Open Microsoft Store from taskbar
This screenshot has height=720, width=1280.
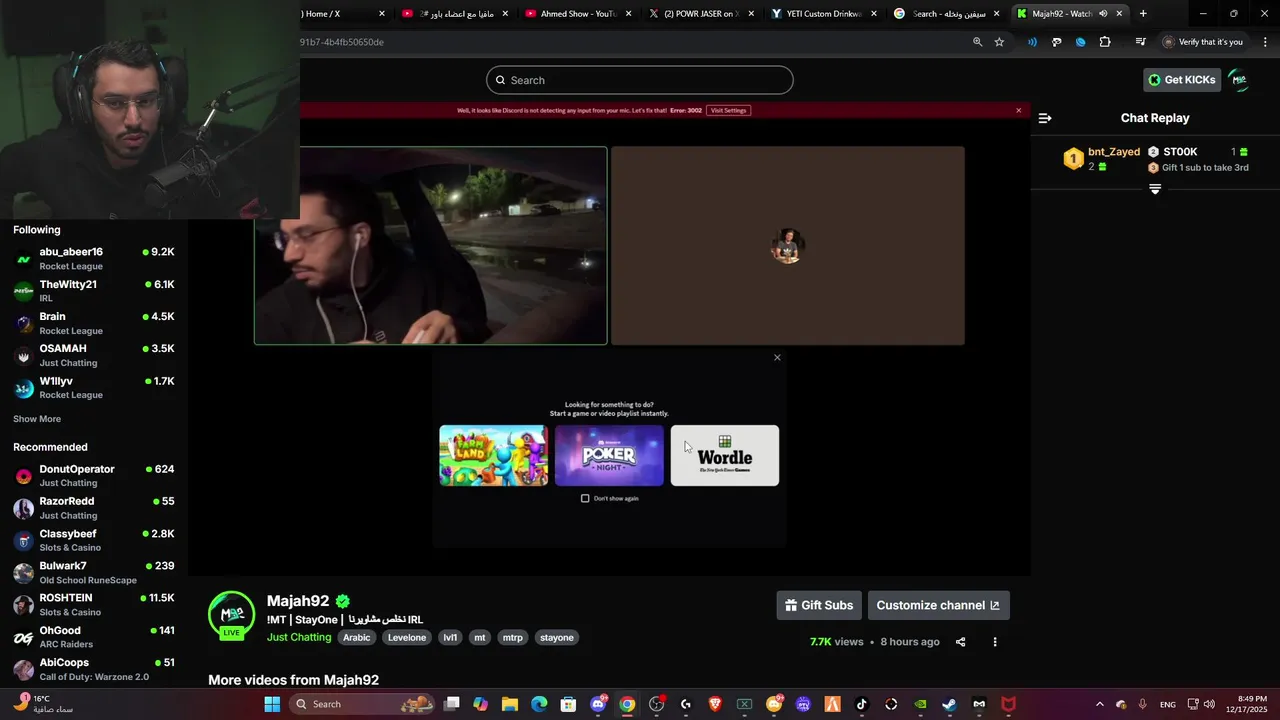568,704
